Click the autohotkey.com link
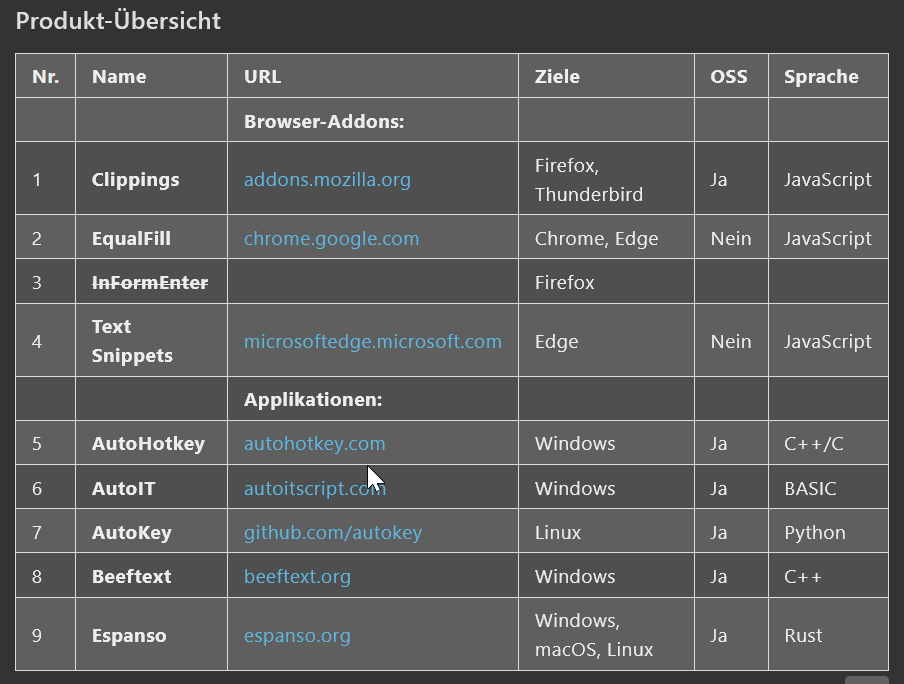This screenshot has width=904, height=684. pos(314,444)
